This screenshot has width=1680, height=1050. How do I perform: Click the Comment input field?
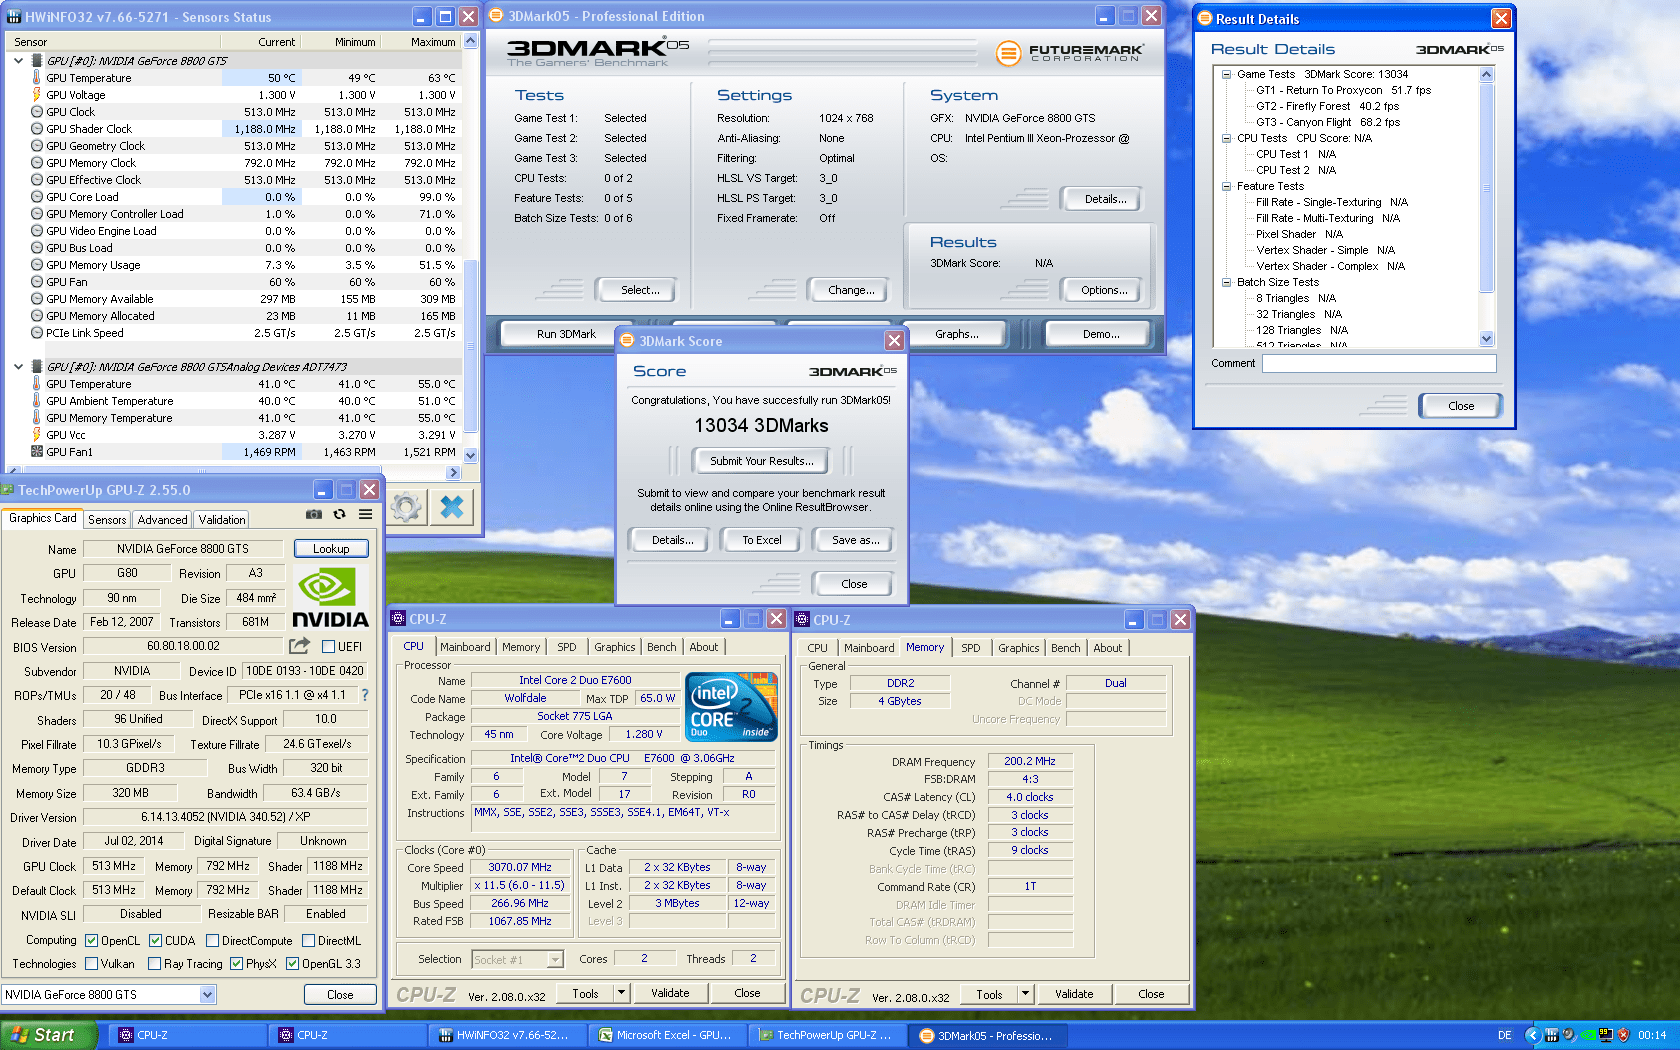coord(1378,364)
